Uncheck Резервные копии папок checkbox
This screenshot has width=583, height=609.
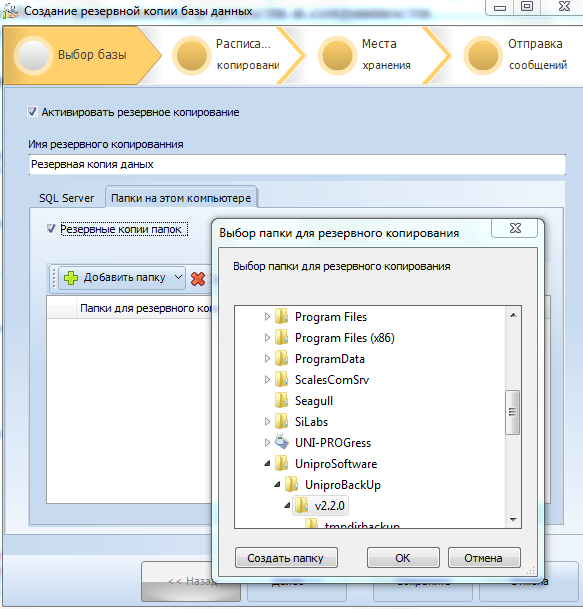click(51, 229)
